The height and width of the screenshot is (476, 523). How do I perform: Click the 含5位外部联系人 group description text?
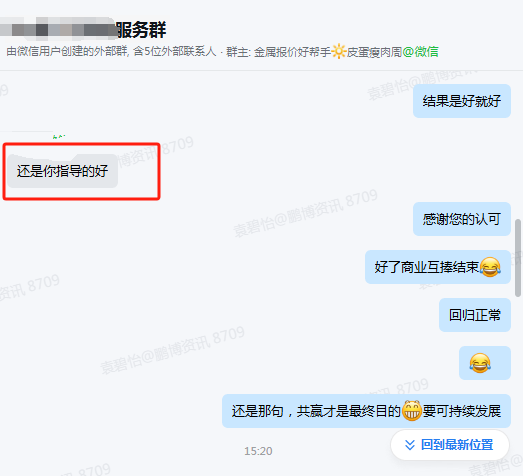point(175,52)
